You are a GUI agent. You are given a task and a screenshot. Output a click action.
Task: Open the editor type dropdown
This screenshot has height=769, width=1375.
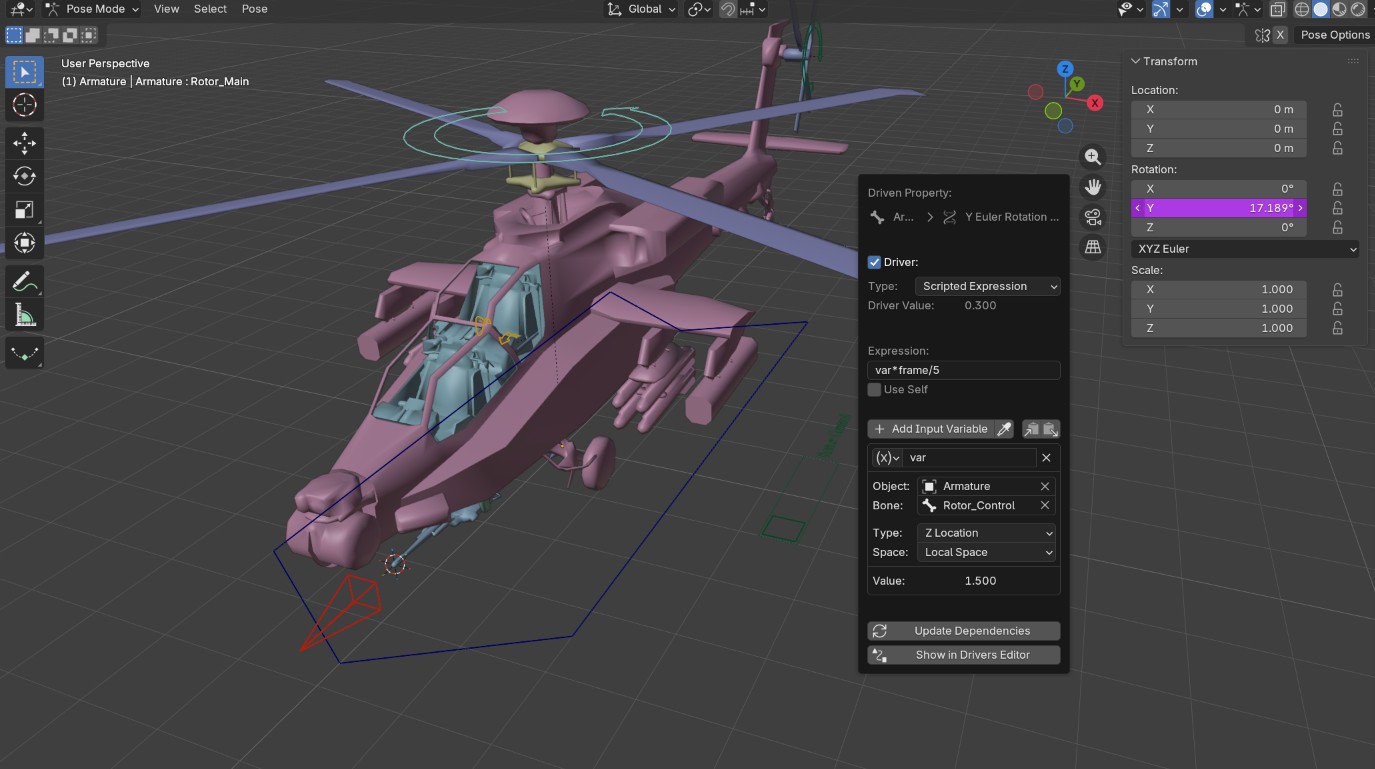21,9
